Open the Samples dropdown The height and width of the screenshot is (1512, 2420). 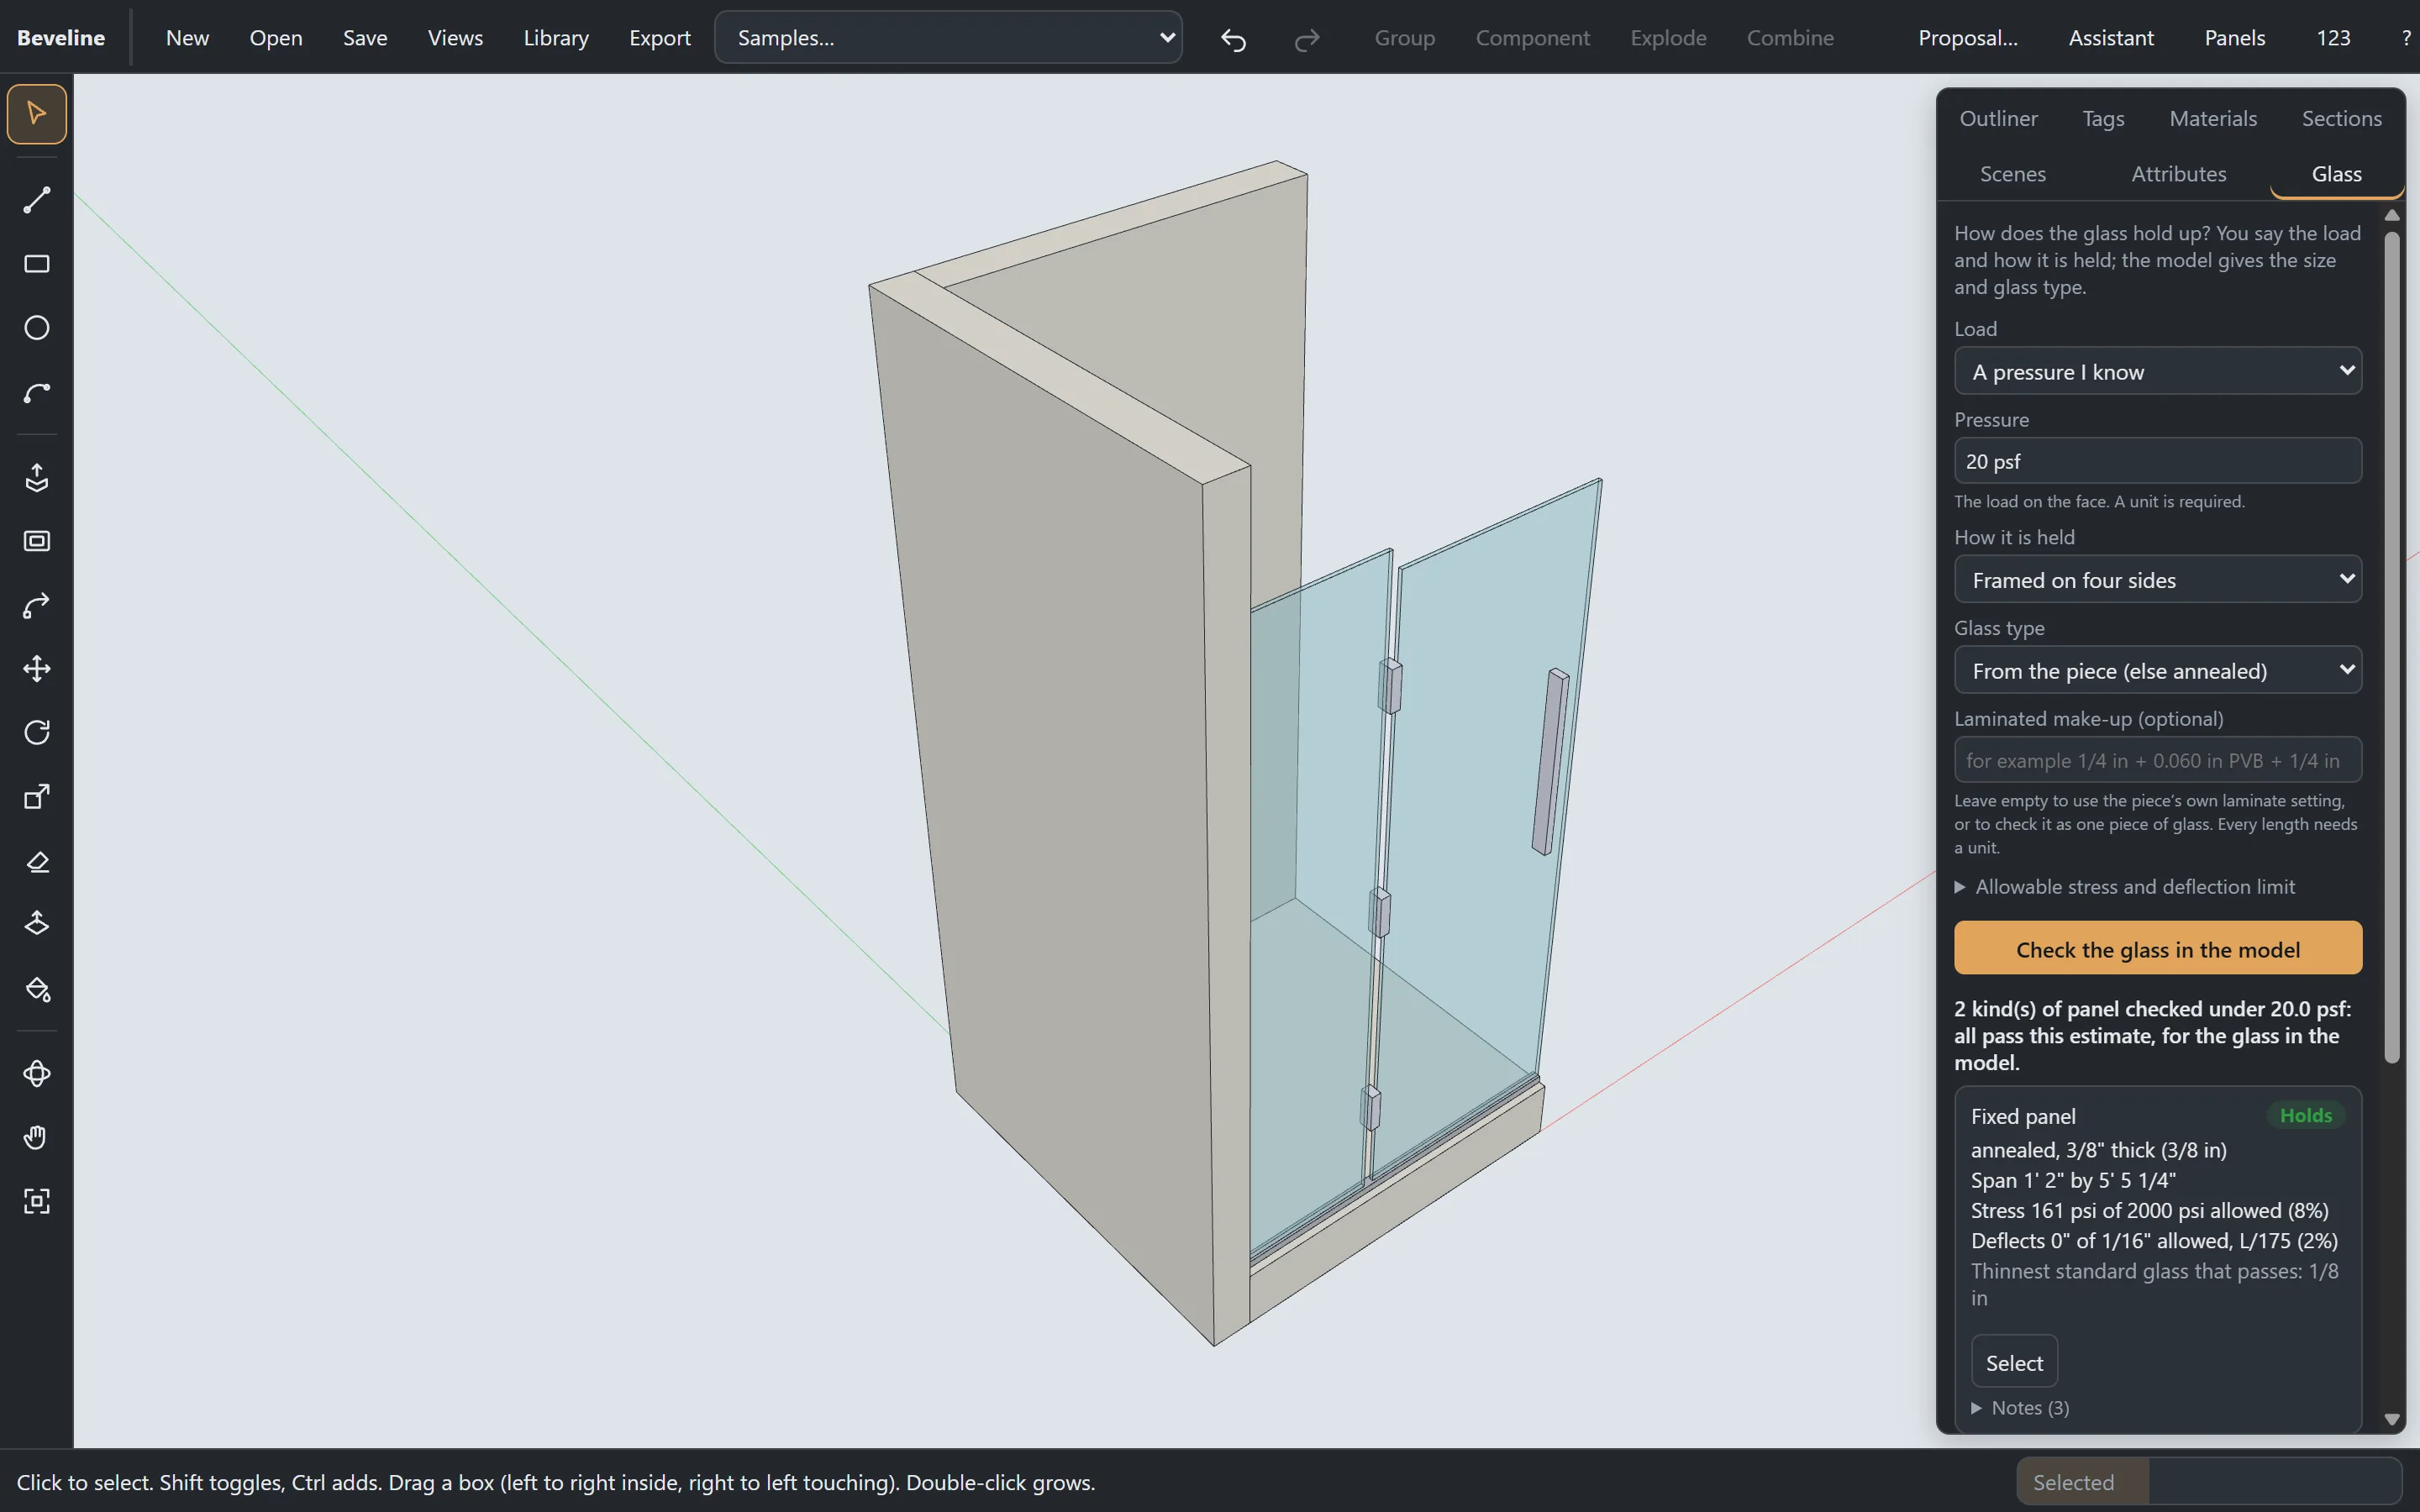pos(948,38)
